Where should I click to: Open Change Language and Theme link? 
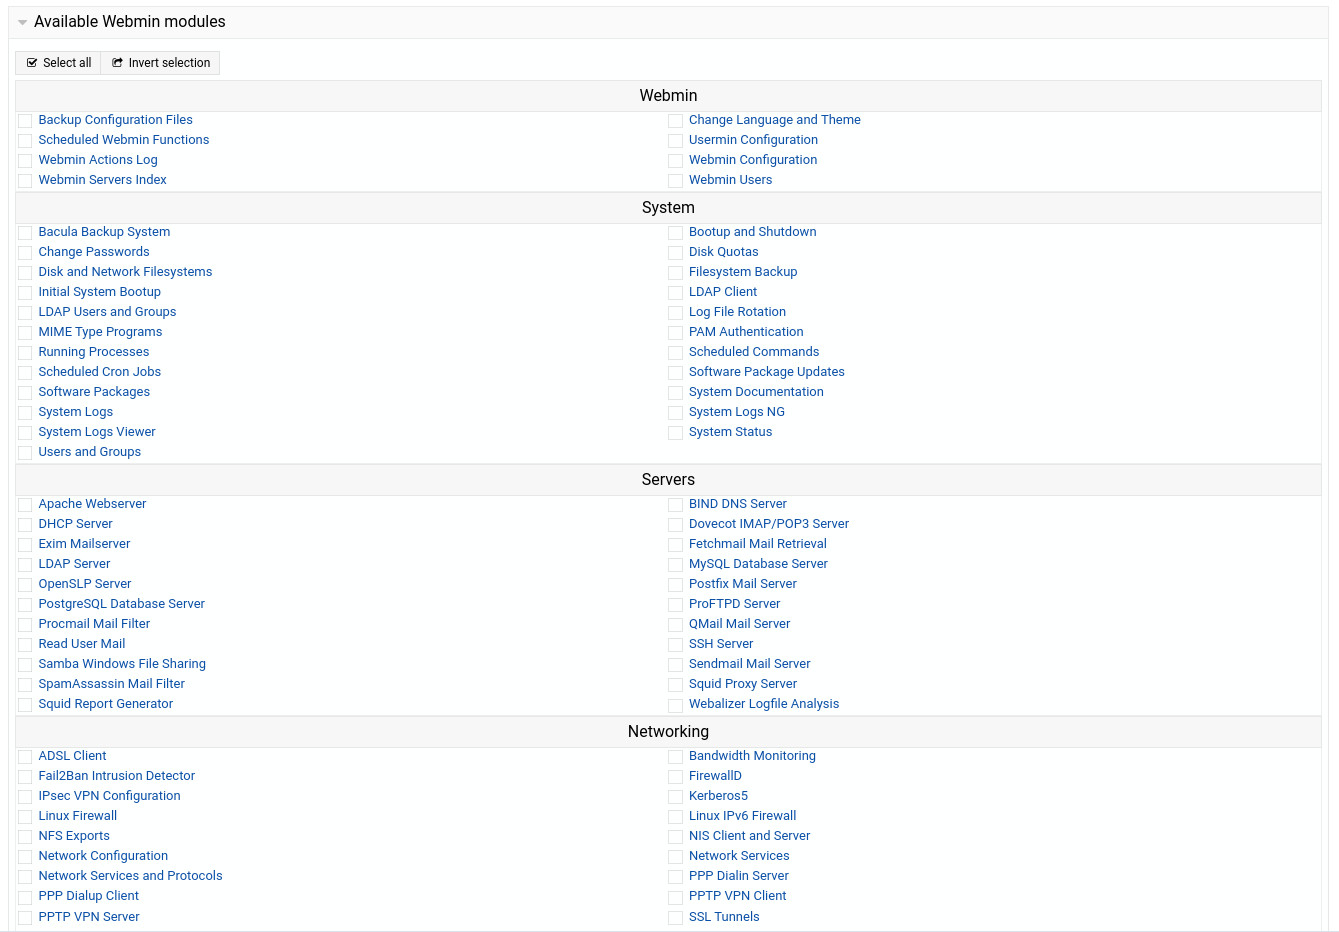tap(775, 120)
